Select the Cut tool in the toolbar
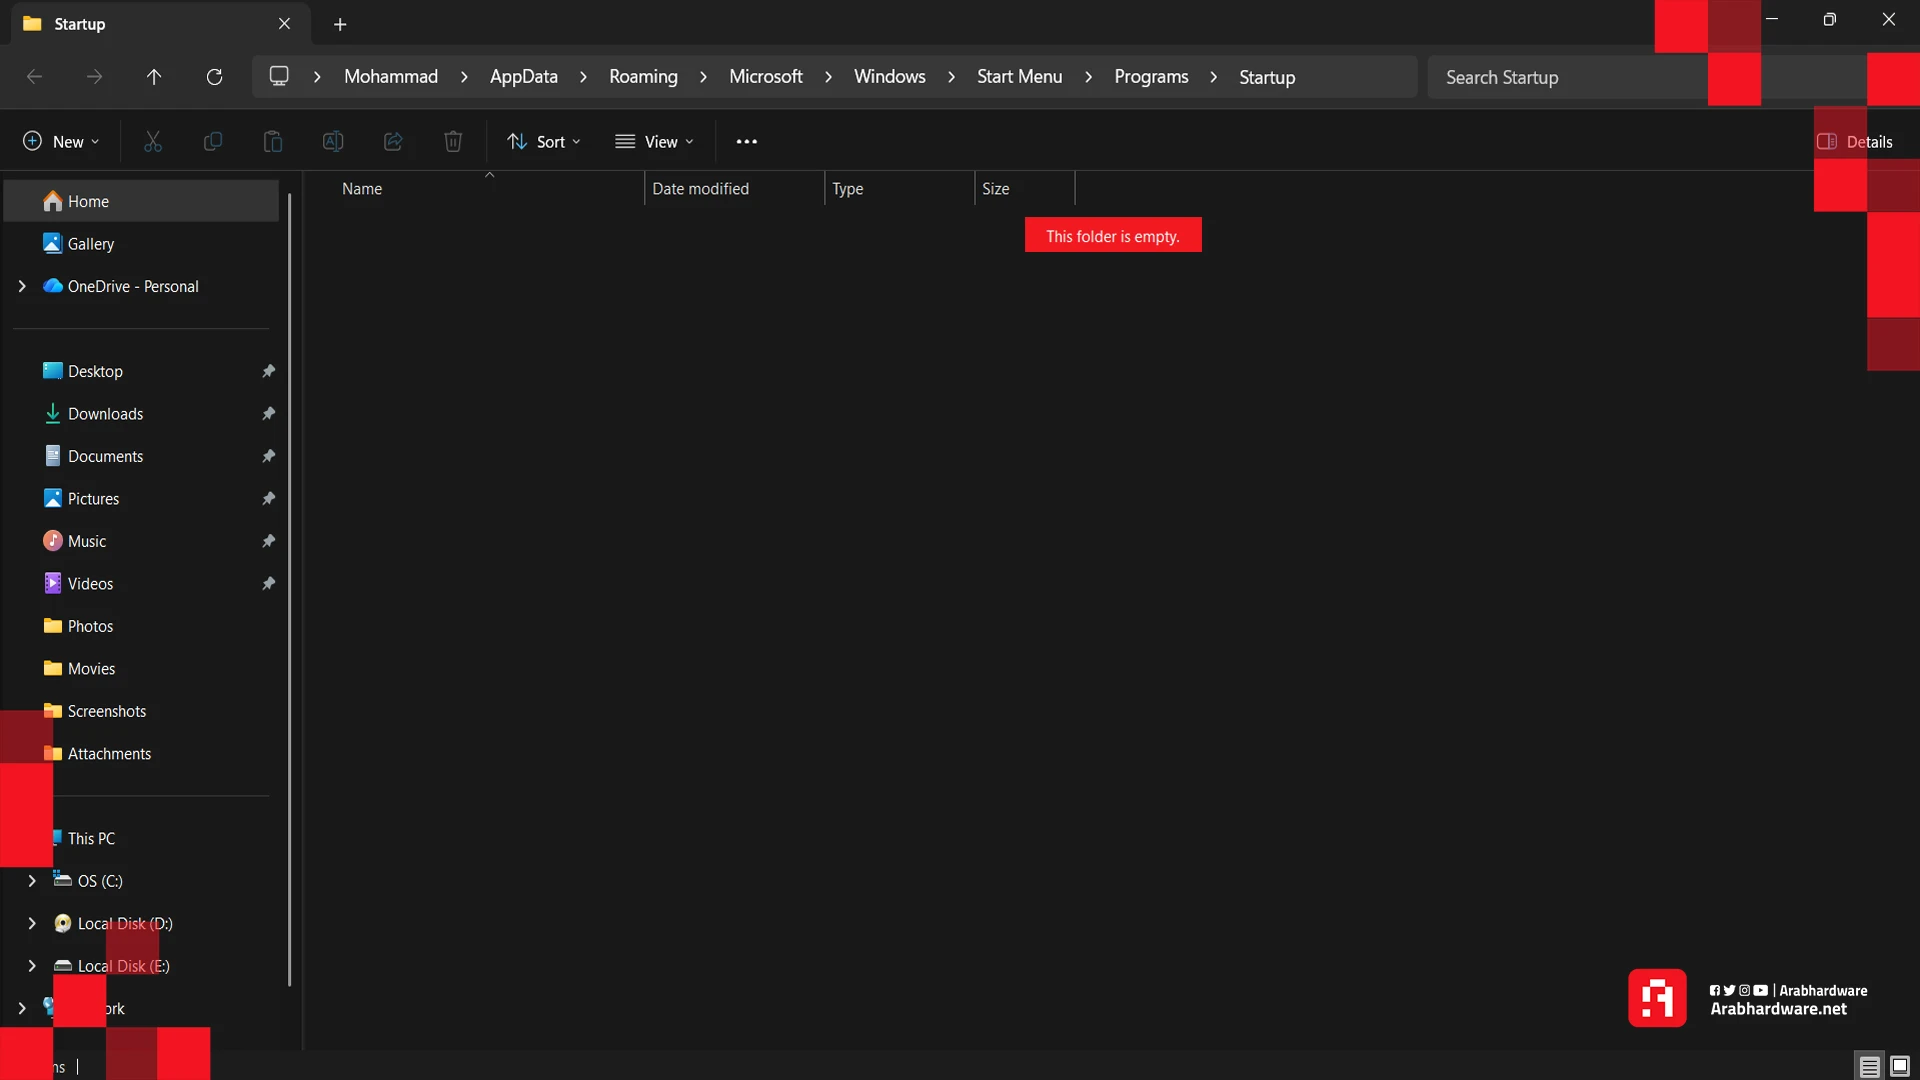Viewport: 1920px width, 1080px height. coord(153,141)
